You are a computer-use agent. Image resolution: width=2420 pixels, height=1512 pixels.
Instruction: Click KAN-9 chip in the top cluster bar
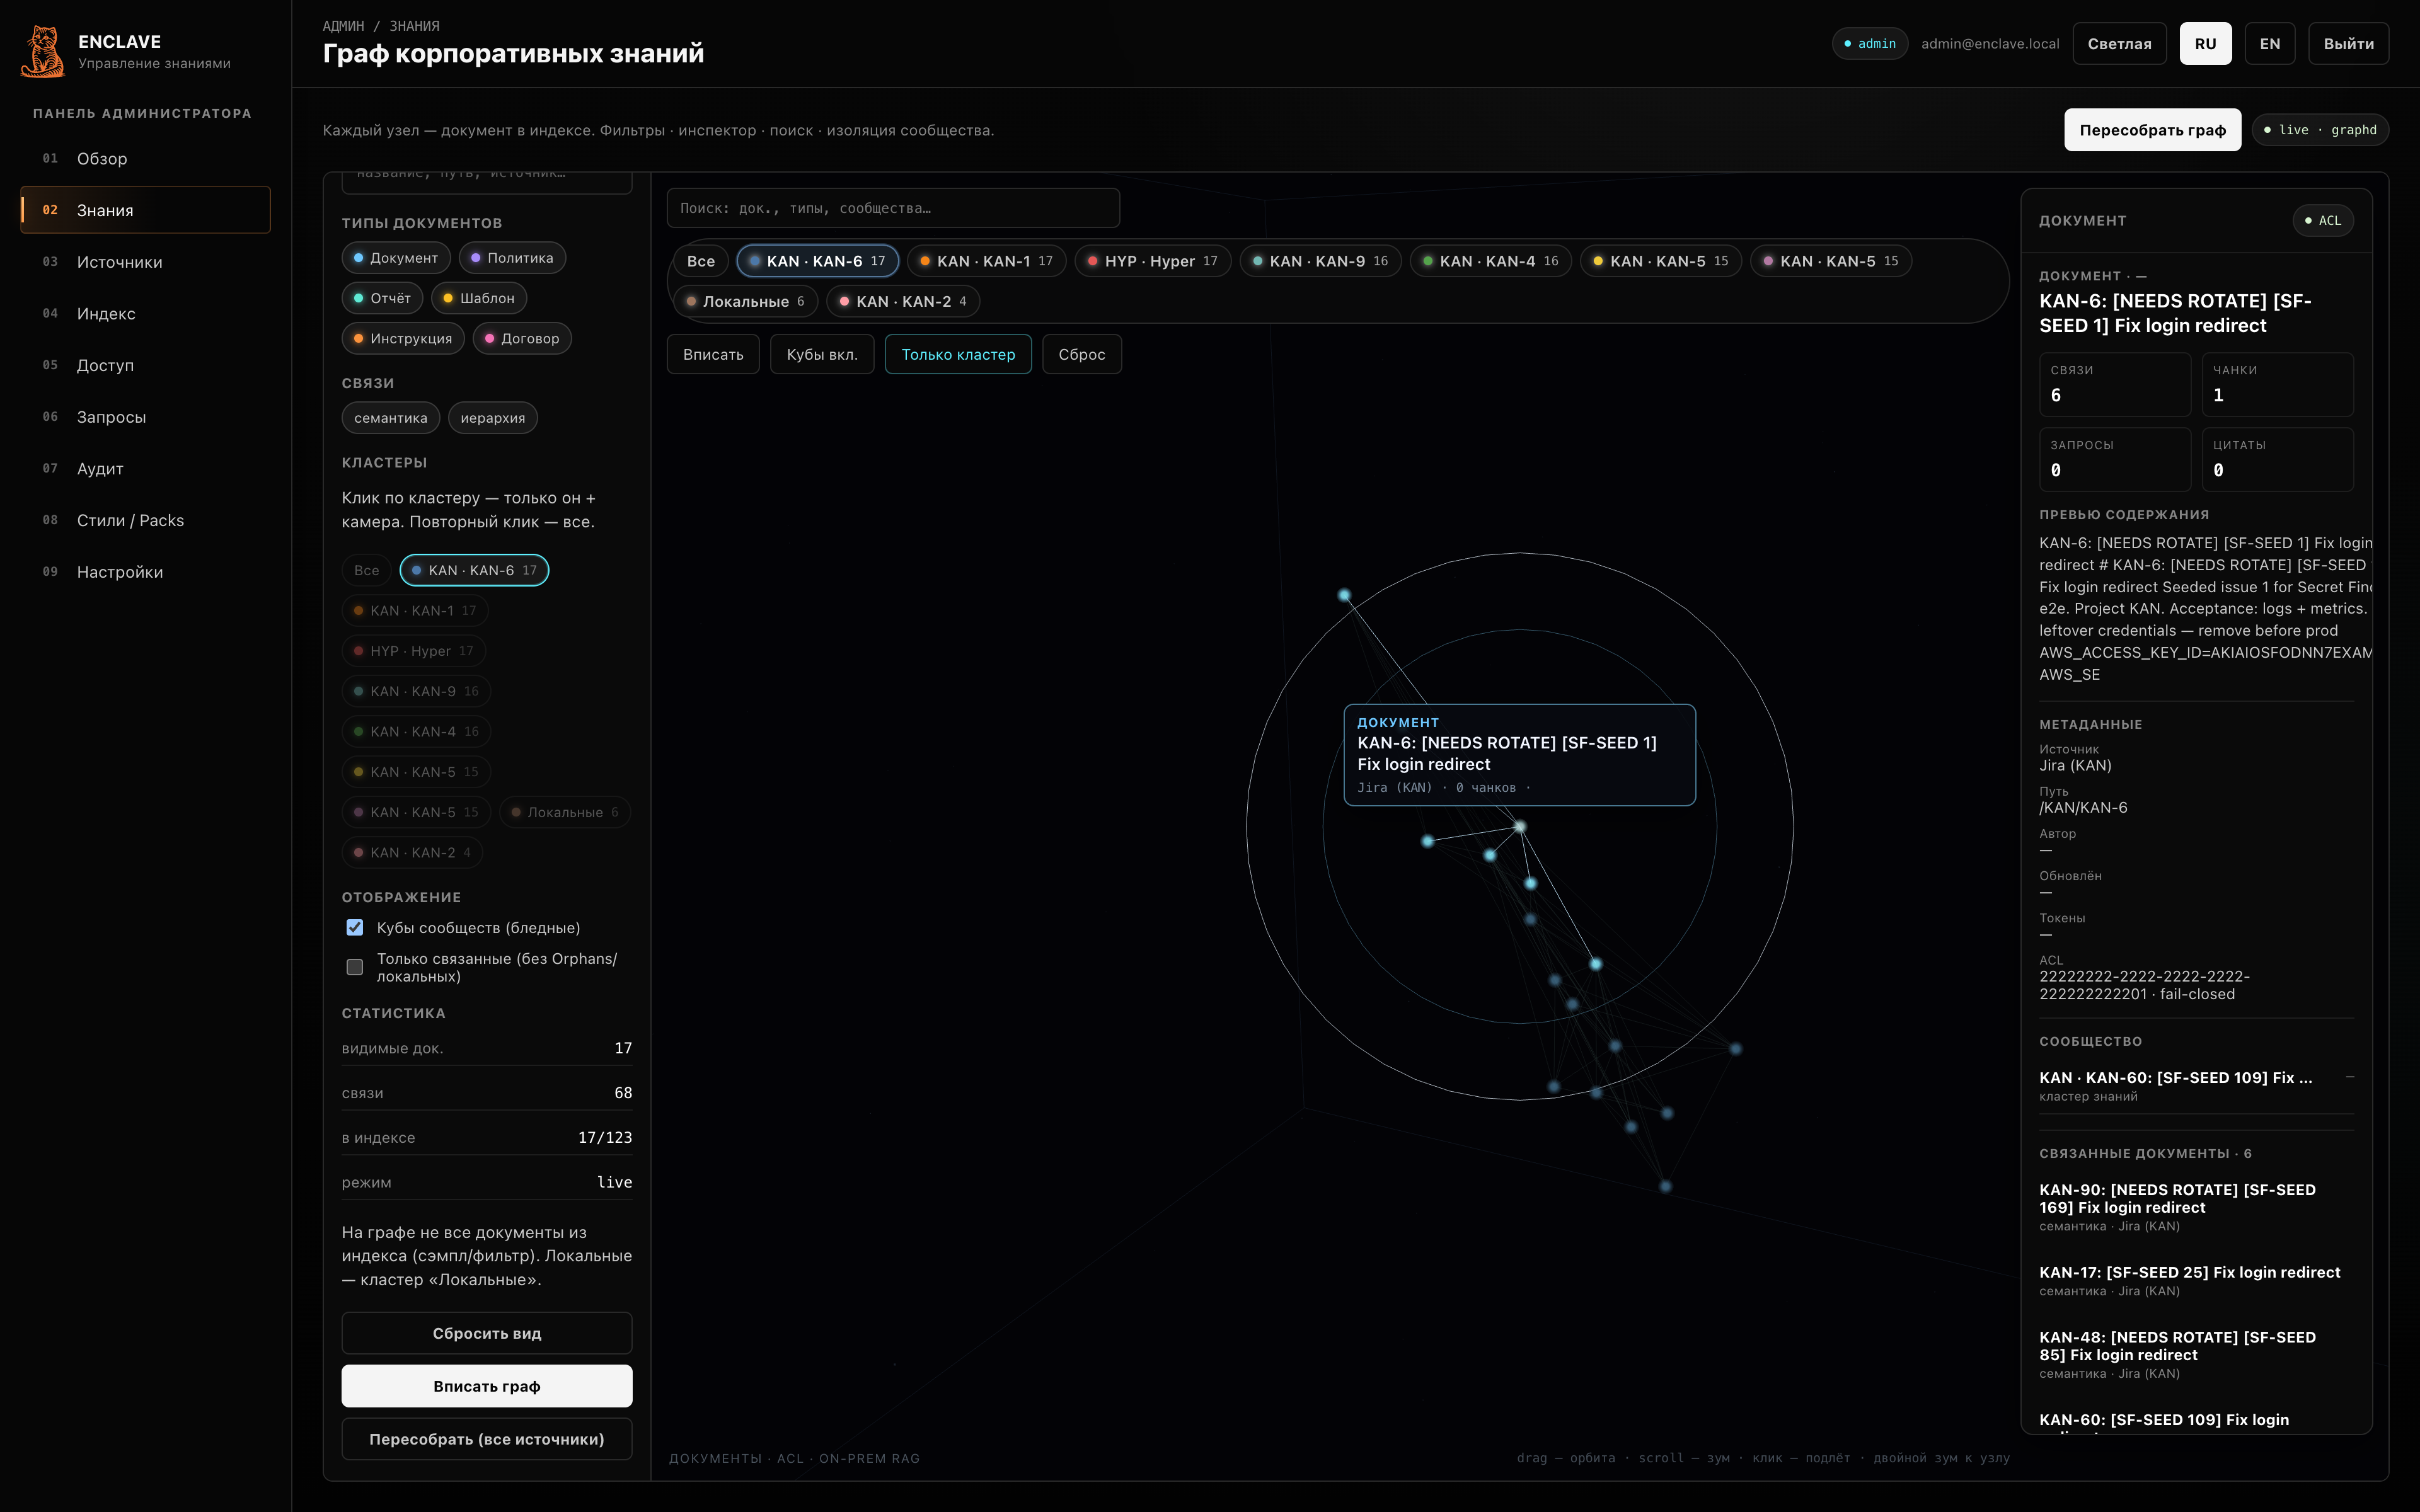point(1320,261)
